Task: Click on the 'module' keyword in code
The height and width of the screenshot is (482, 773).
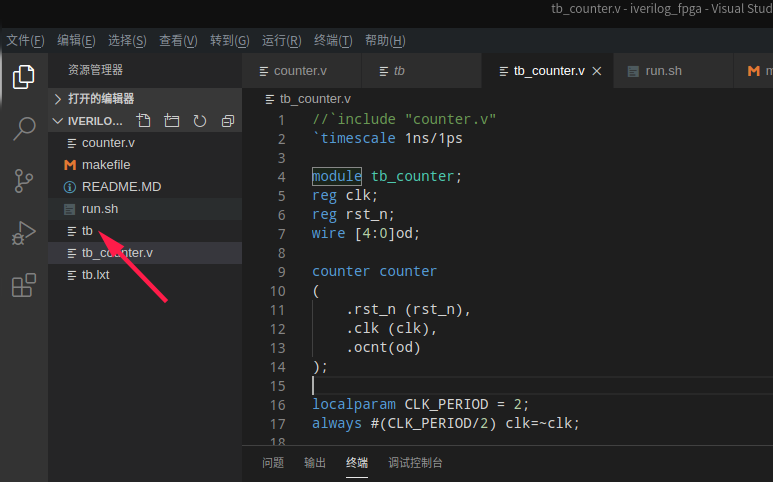Action: (337, 176)
